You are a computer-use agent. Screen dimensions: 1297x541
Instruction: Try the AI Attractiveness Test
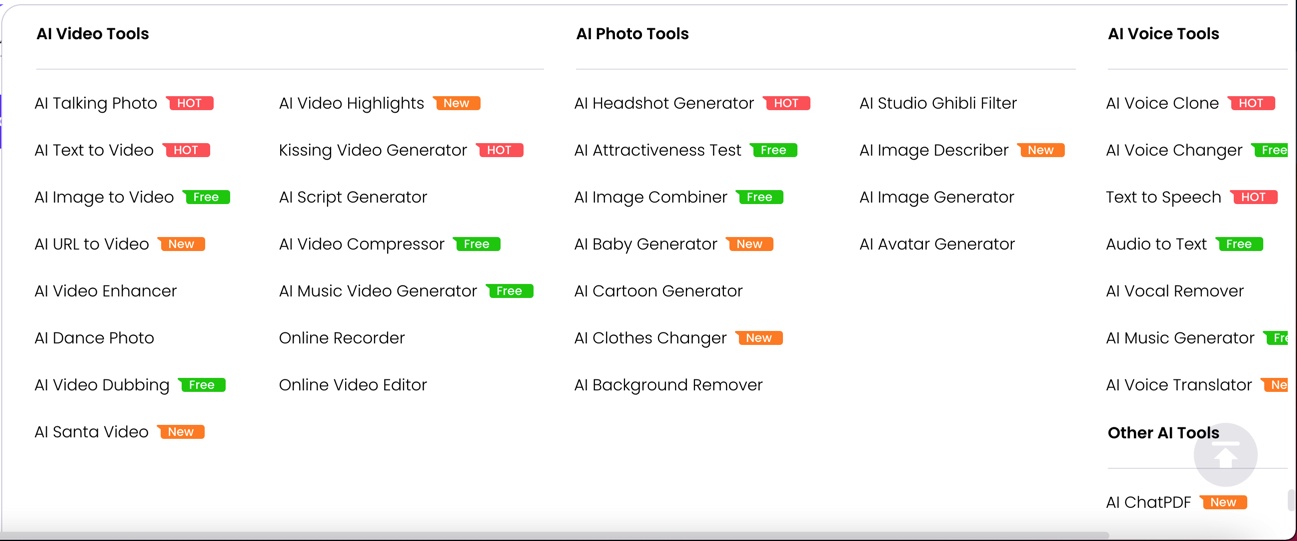click(x=658, y=150)
